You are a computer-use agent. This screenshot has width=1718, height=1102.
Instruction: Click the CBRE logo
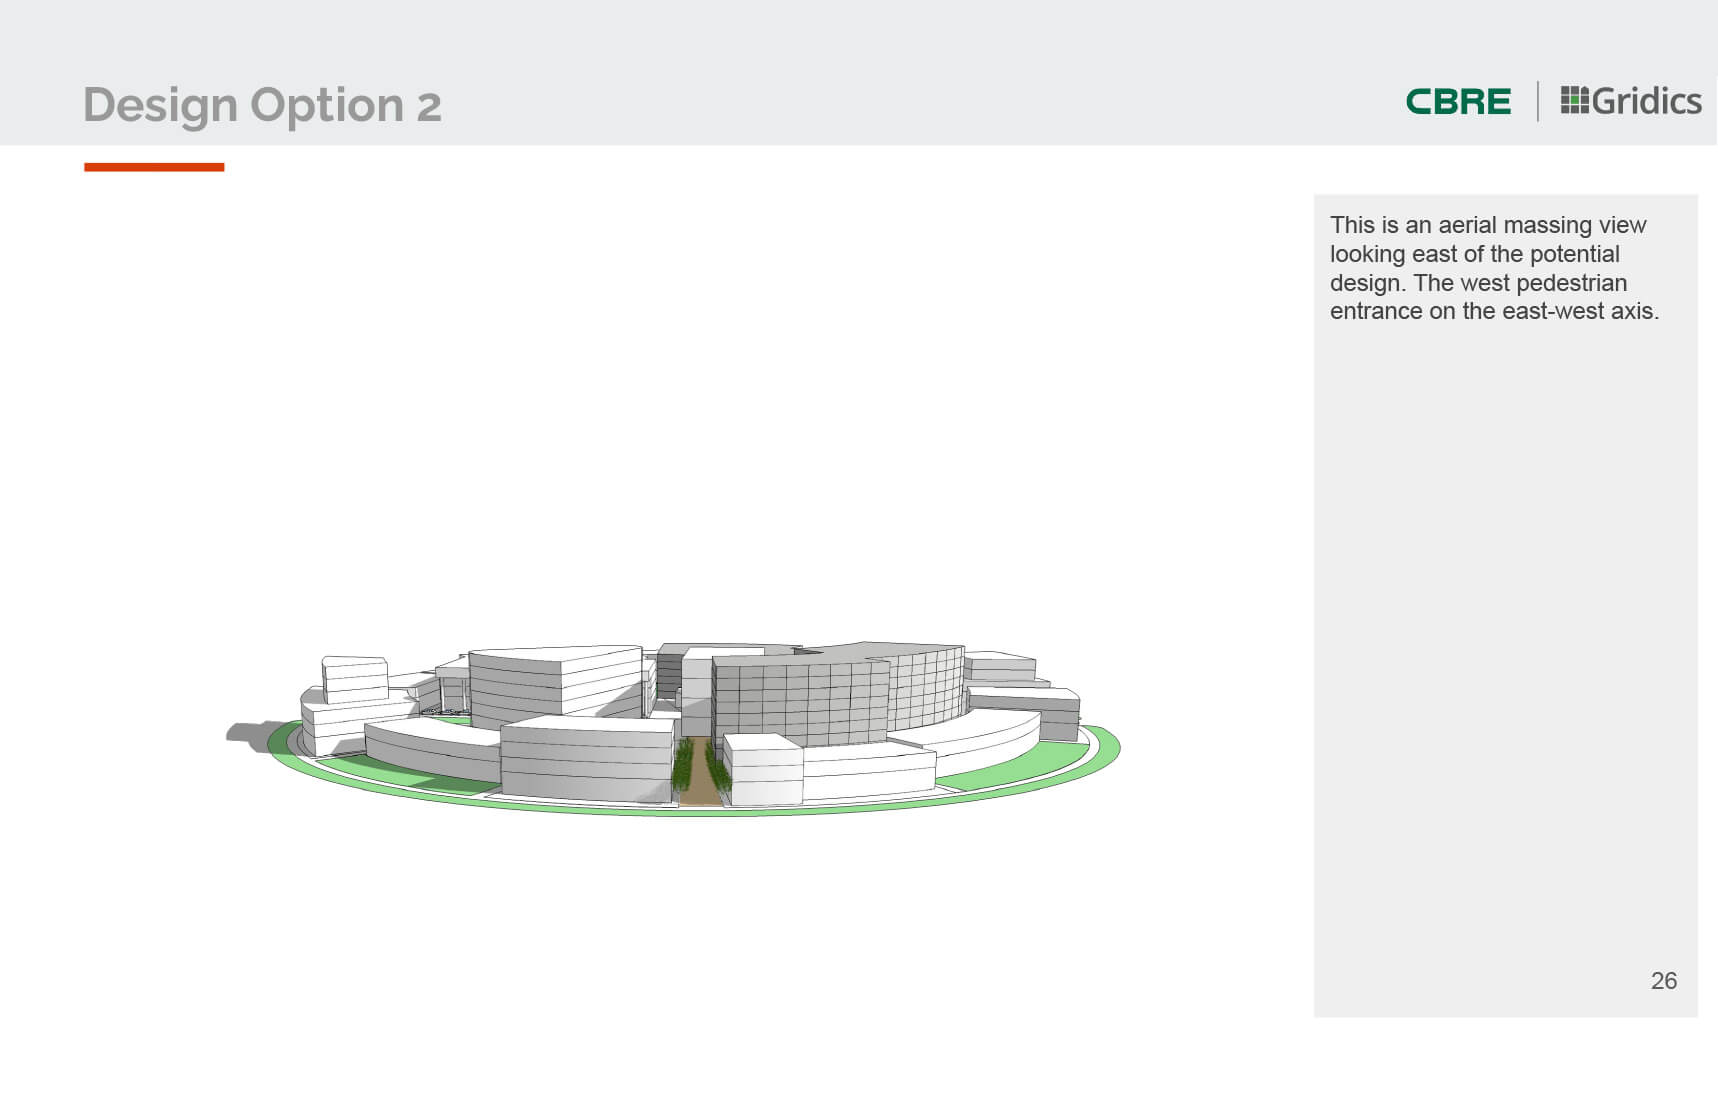[1458, 101]
